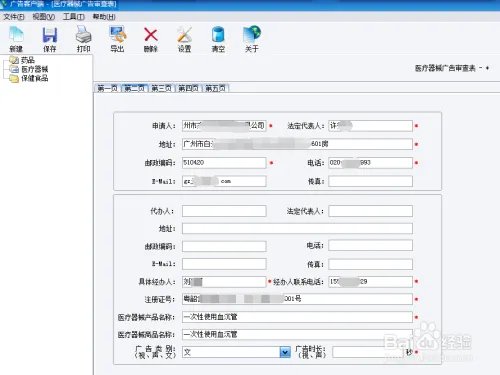Viewport: 500px width, 375px height.
Task: Switch to the 第一页 tab
Action: click(107, 88)
